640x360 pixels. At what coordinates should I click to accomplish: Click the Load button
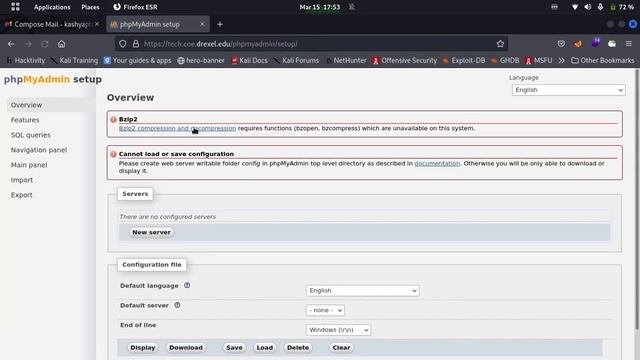[264, 348]
